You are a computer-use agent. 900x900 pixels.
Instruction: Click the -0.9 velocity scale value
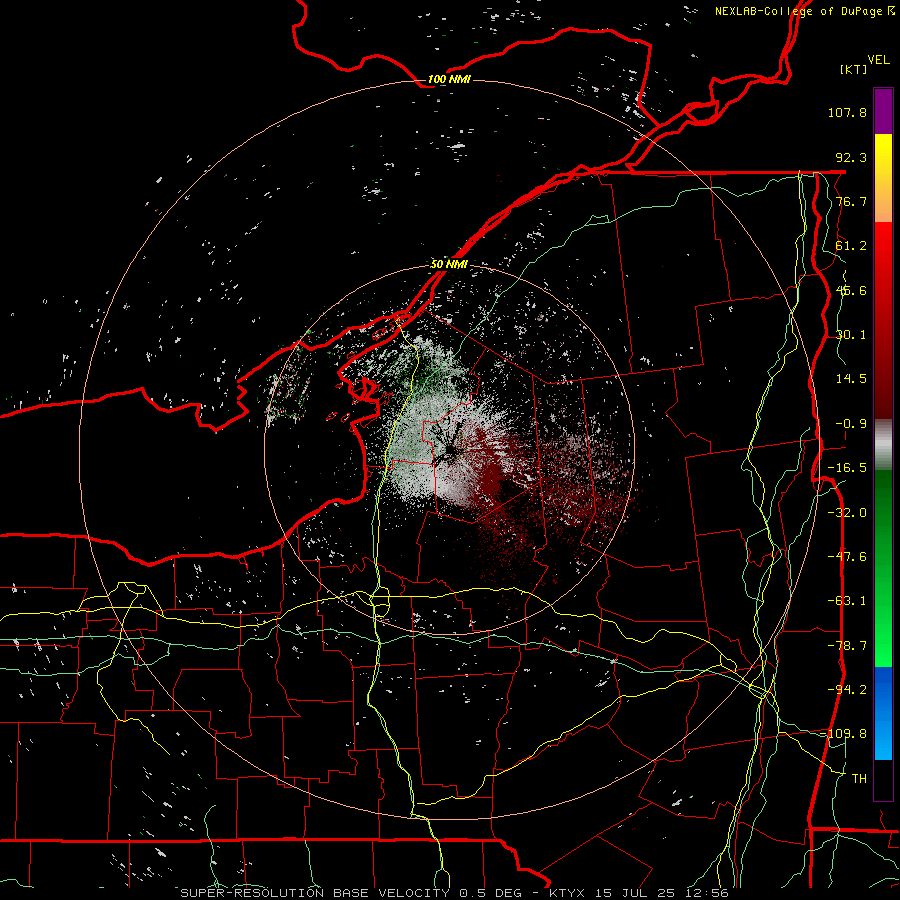851,424
